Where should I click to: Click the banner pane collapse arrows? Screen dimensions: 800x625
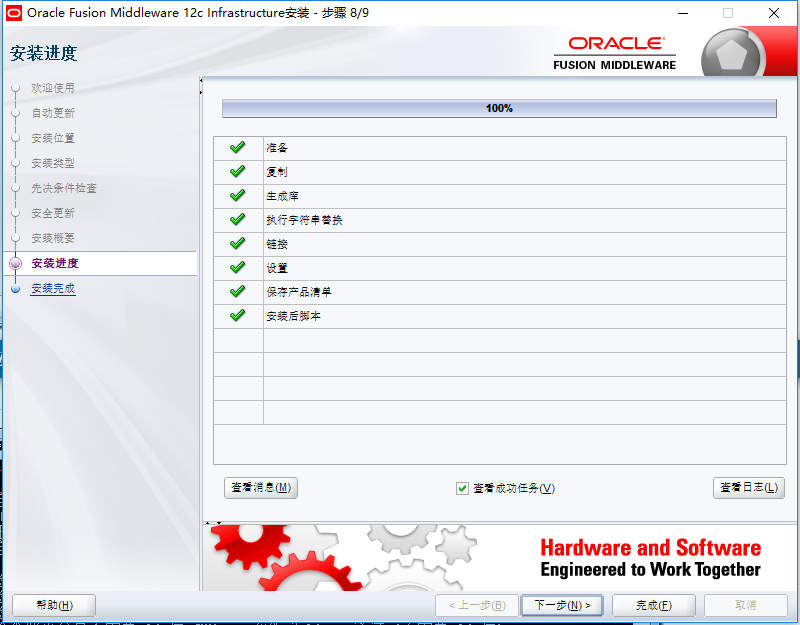pos(213,523)
